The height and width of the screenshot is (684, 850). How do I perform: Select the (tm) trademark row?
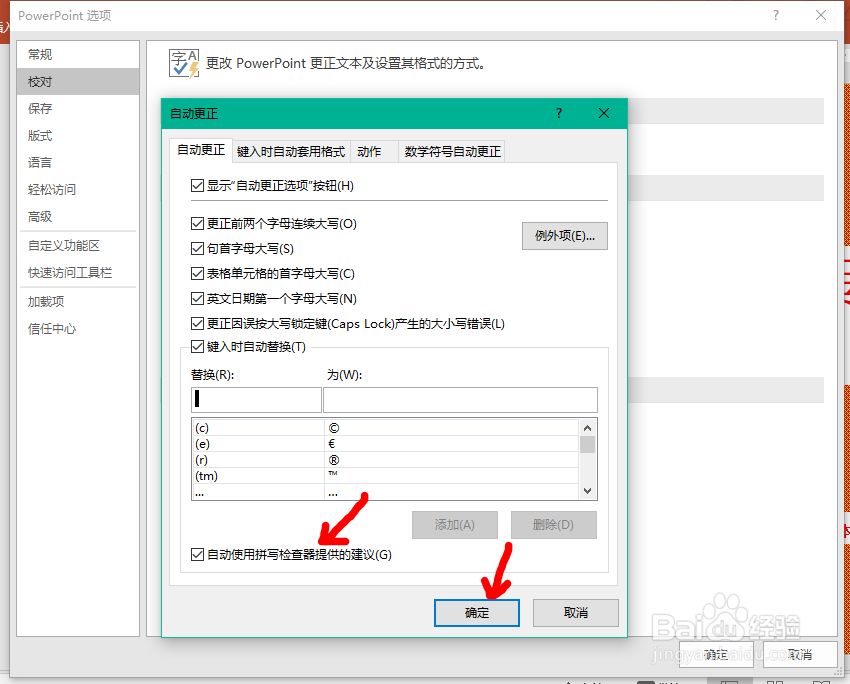tap(385, 475)
